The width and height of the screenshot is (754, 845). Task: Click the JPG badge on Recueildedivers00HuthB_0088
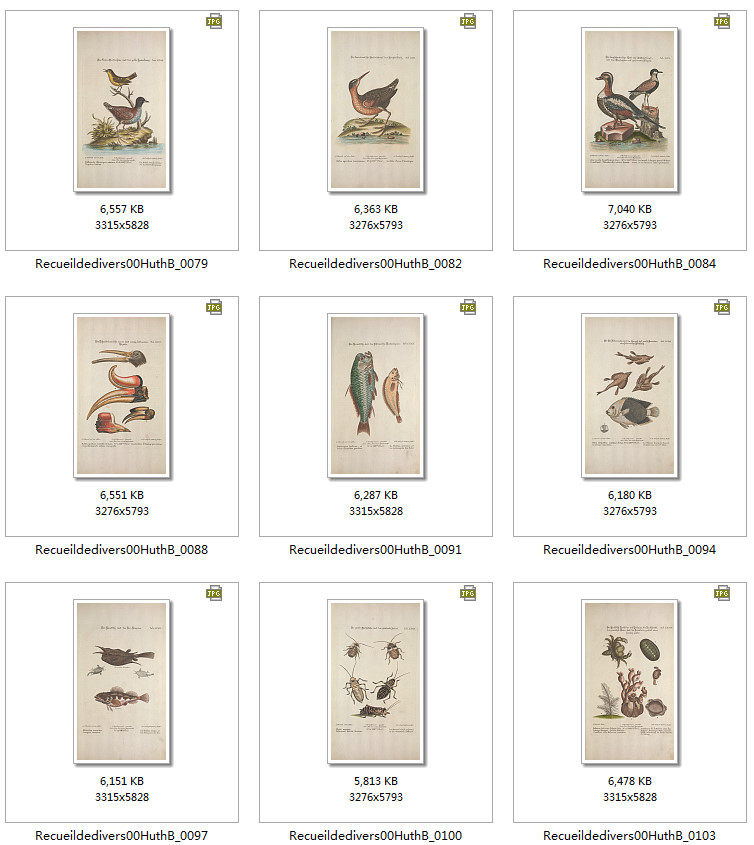[x=214, y=307]
